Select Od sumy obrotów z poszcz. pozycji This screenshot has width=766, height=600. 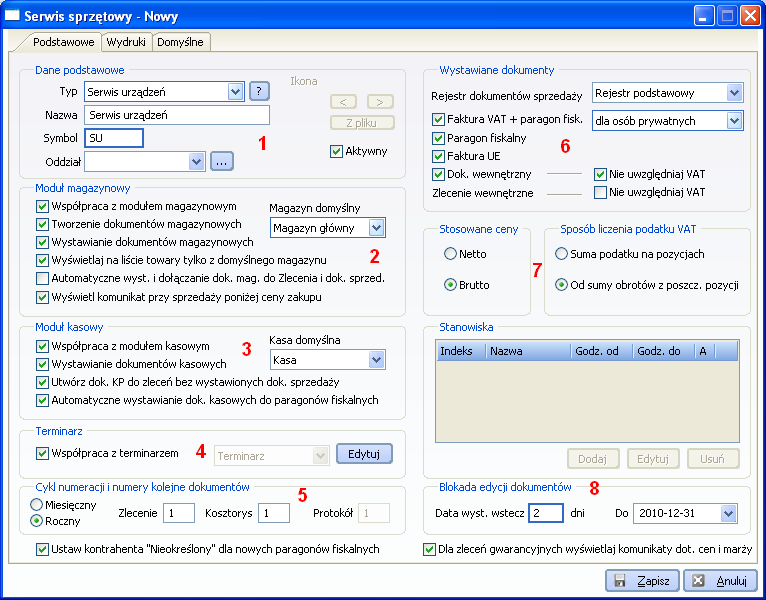[561, 285]
